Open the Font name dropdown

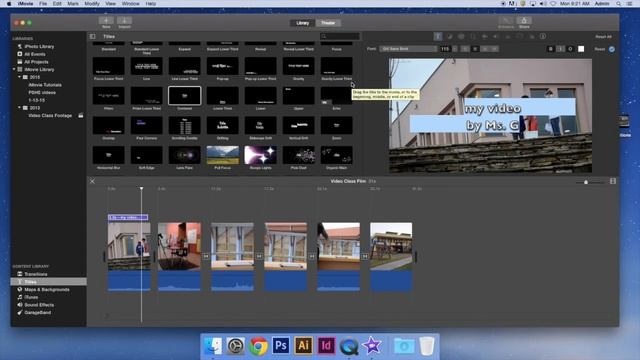[408, 49]
